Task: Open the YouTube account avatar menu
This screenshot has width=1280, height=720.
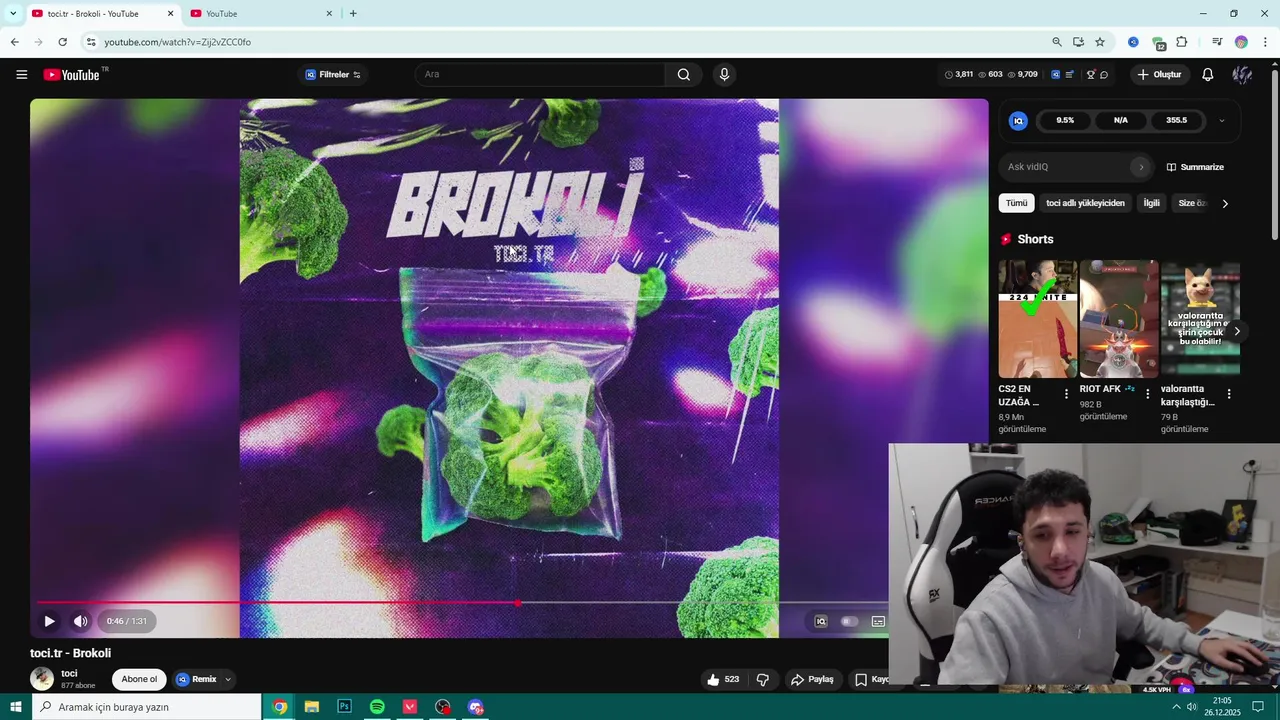Action: pos(1241,75)
